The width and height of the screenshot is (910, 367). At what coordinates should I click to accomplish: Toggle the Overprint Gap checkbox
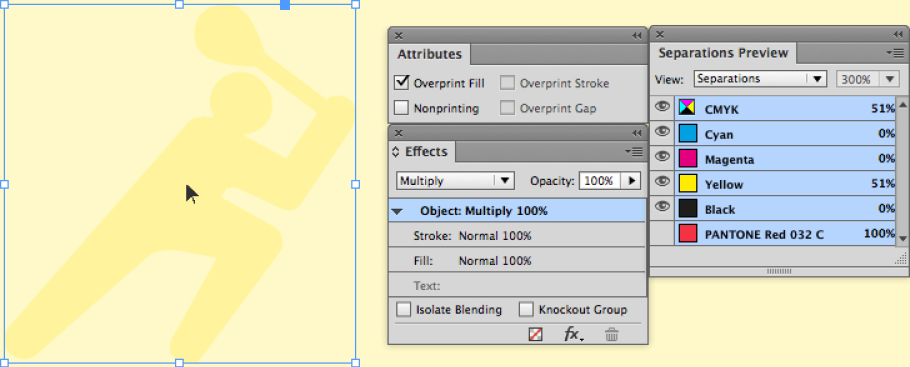point(507,108)
